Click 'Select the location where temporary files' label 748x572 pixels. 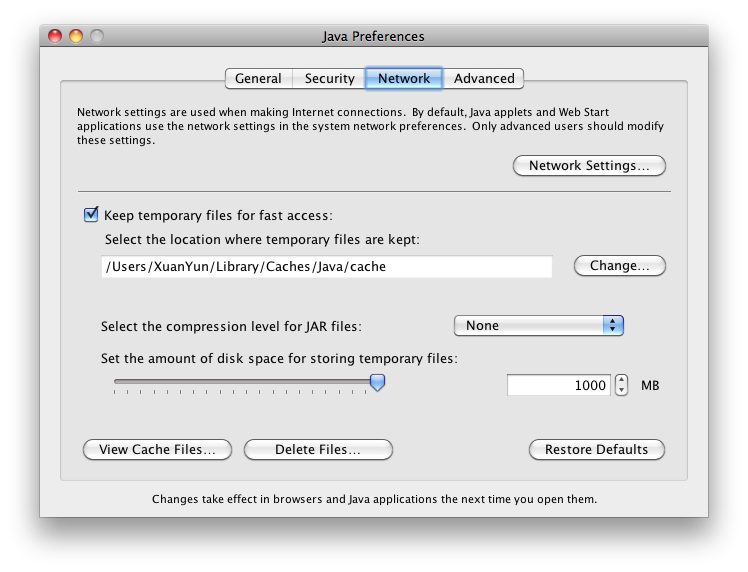262,239
